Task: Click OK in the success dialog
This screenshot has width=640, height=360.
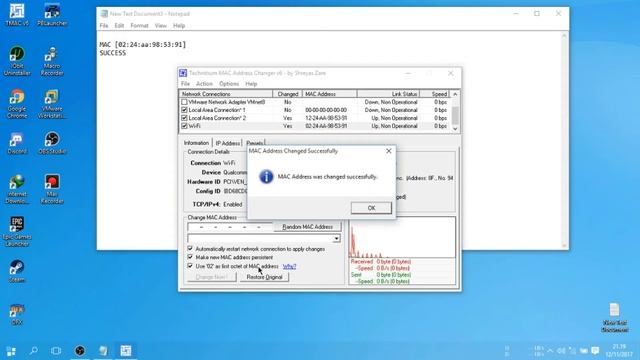Action: coord(371,208)
